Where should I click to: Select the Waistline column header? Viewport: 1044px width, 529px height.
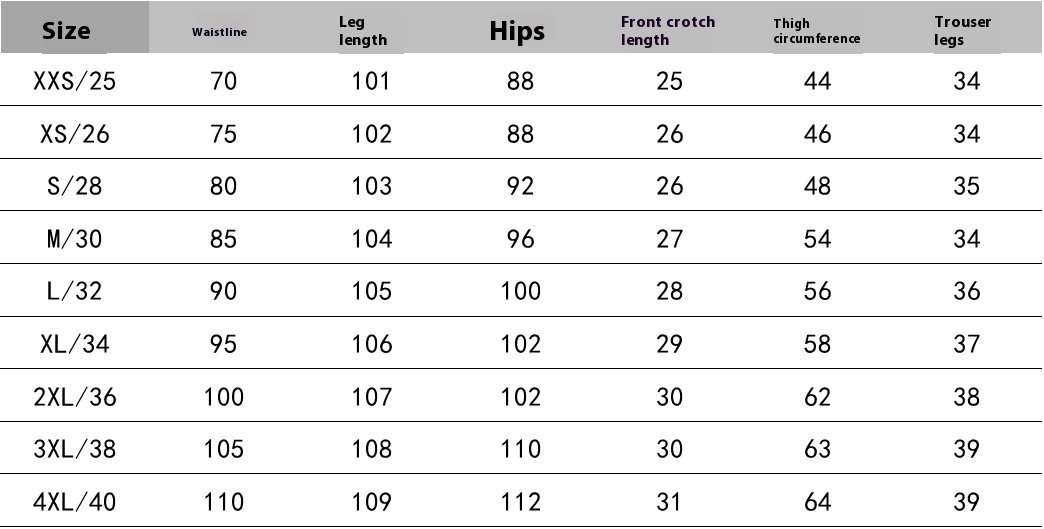click(219, 32)
